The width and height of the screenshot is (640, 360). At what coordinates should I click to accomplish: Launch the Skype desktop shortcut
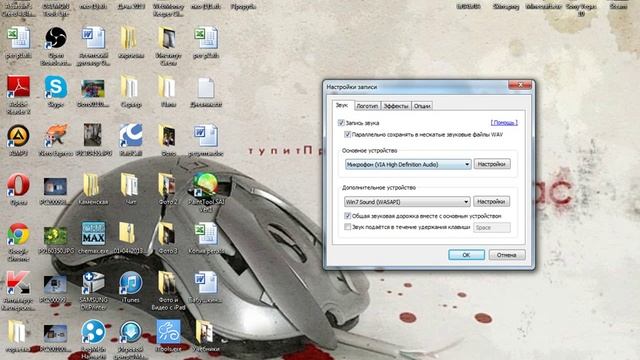tap(56, 88)
